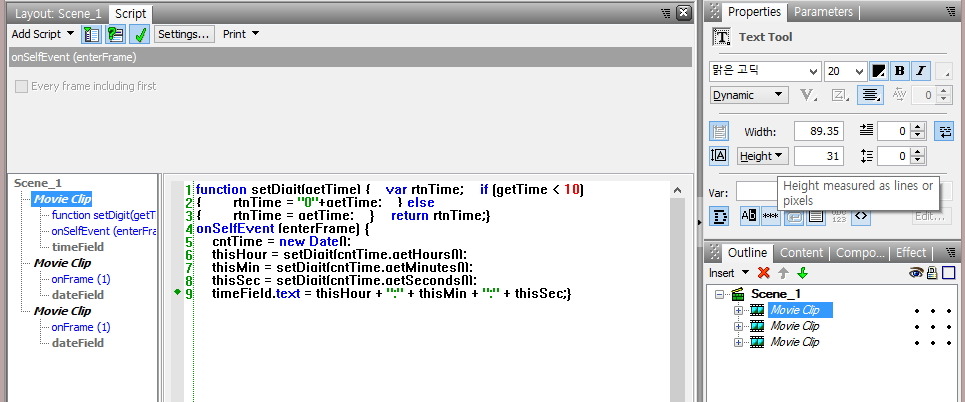Switch to the Content tab
Image resolution: width=965 pixels, height=402 pixels.
pyautogui.click(x=801, y=252)
